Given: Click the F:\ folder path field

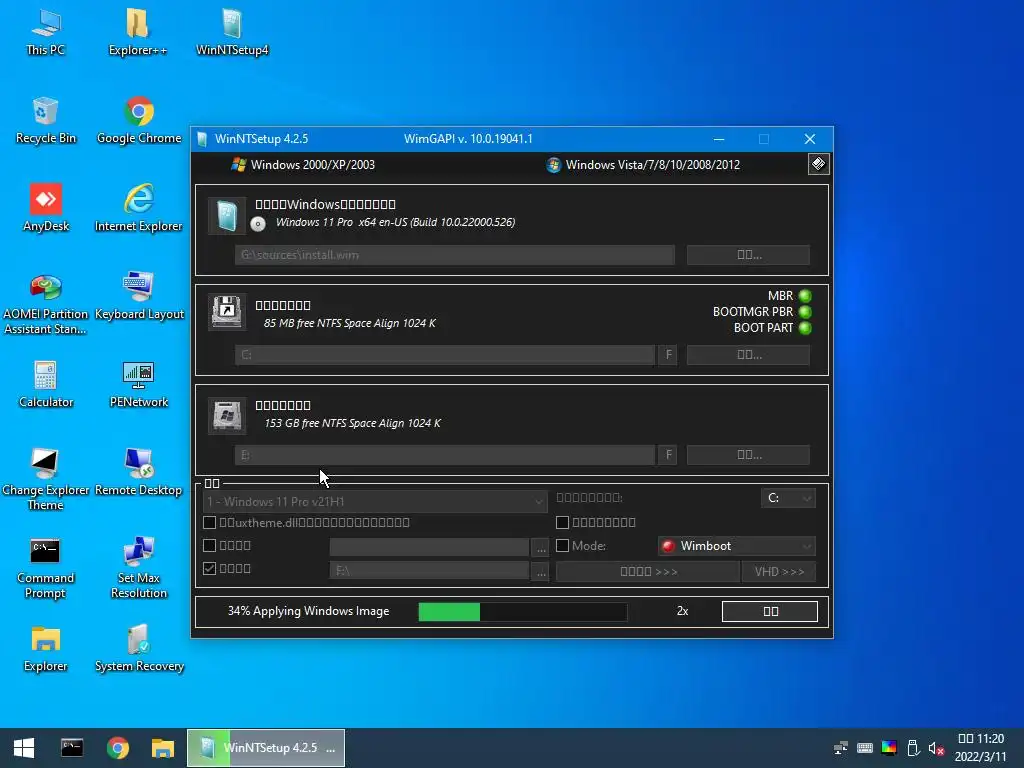Looking at the screenshot, I should coord(429,571).
